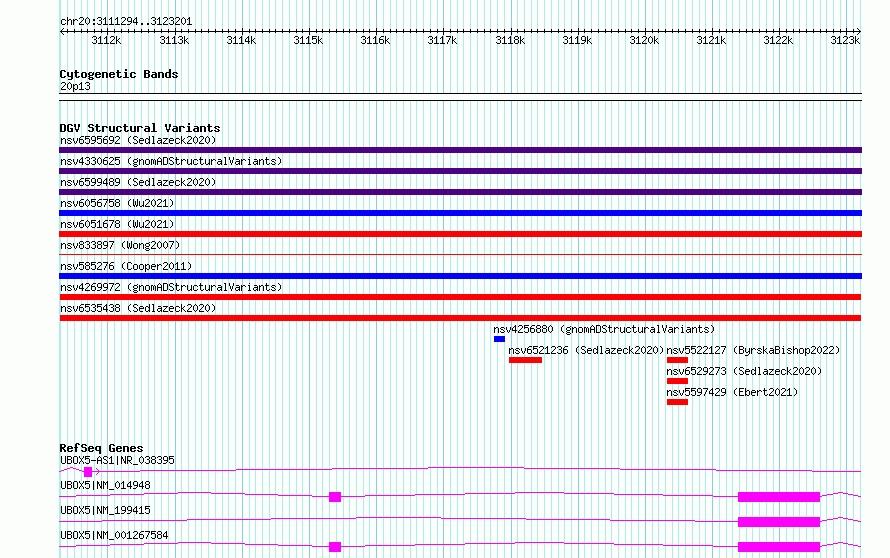The image size is (890, 558).
Task: Select the nsv585276 (Cooper2011) label
Action: click(x=126, y=266)
